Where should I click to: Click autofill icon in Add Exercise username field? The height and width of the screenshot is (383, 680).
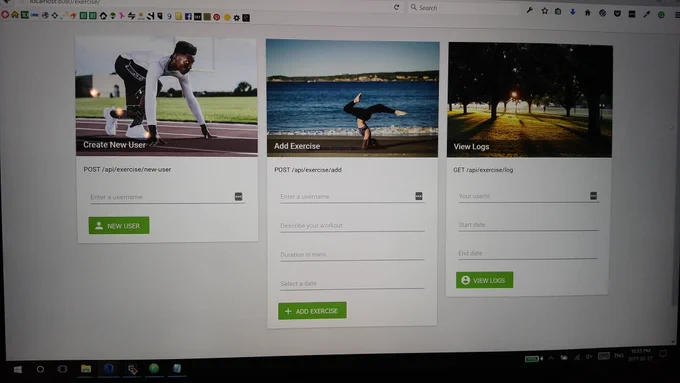(x=418, y=196)
